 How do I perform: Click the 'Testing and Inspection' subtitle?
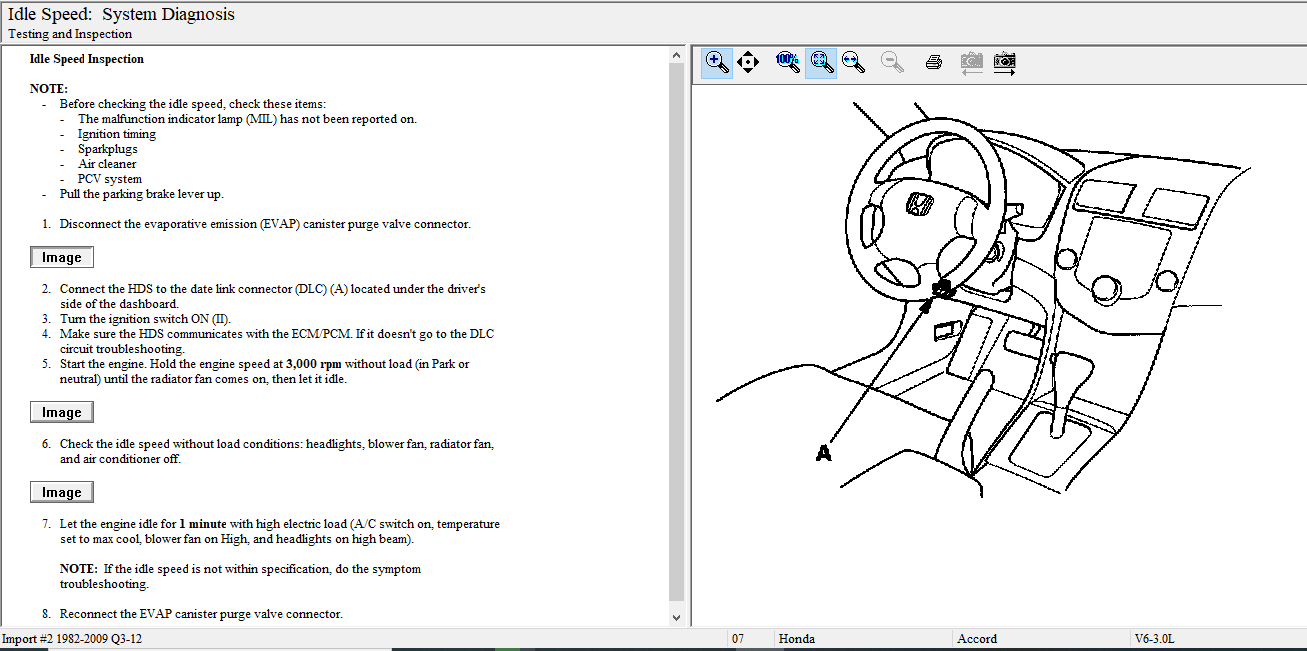[x=70, y=34]
